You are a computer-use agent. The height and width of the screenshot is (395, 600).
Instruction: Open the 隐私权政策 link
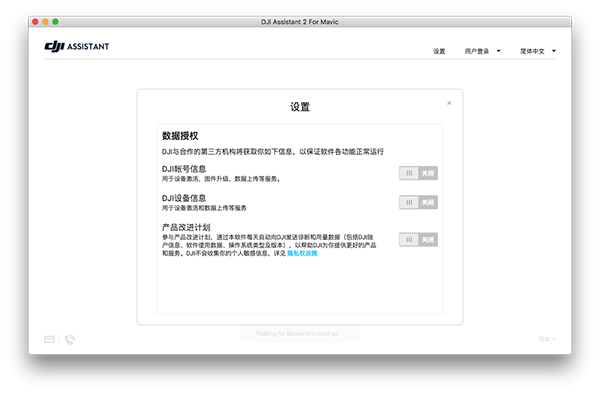302,253
